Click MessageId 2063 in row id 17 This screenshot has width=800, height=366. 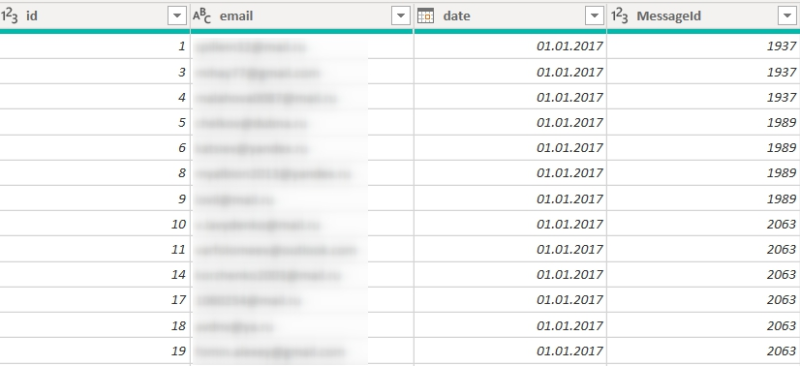click(704, 300)
